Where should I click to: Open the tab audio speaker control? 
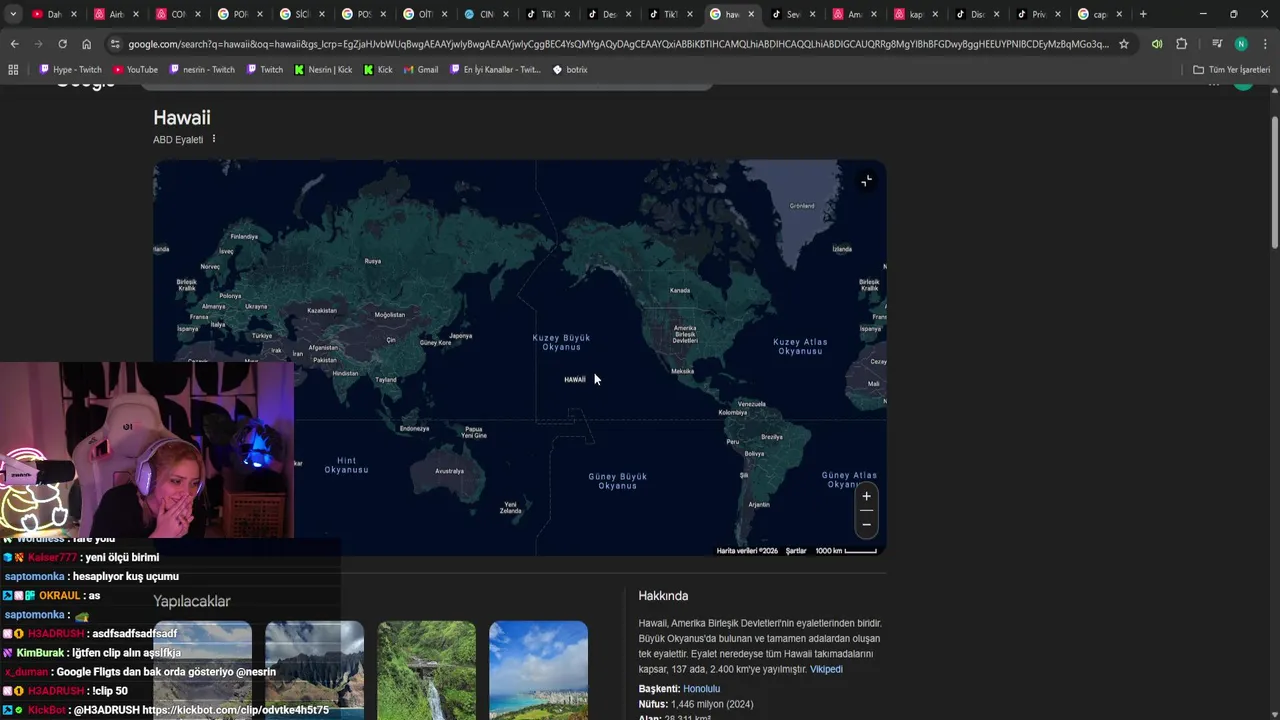tap(1157, 44)
